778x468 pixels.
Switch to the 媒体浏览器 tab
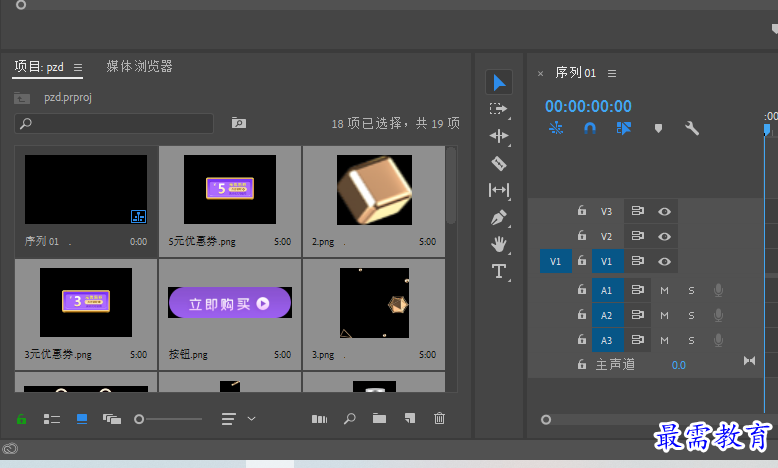tap(139, 67)
